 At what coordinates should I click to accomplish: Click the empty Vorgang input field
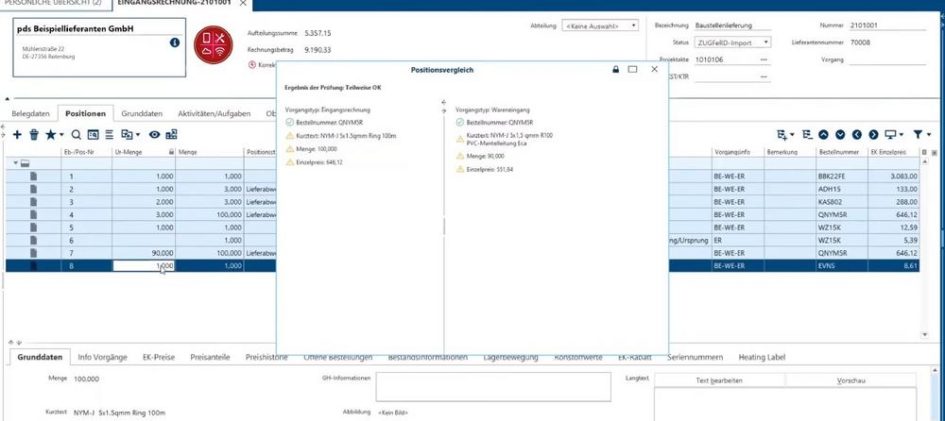887,60
